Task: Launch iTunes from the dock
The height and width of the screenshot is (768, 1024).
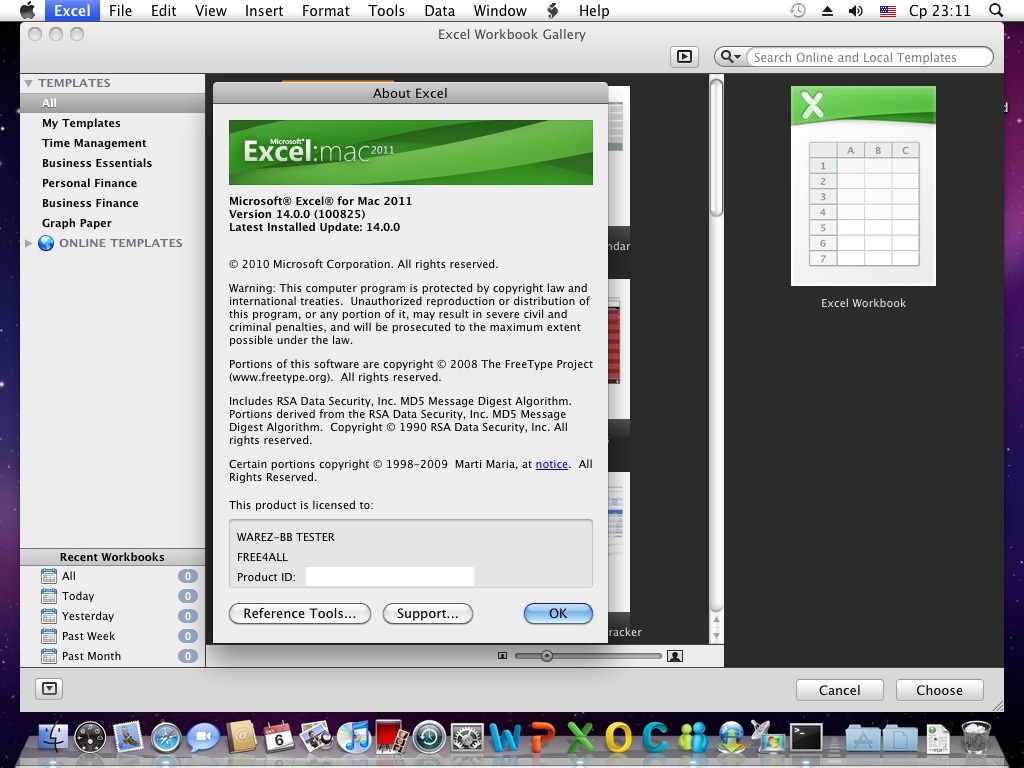Action: coord(354,737)
